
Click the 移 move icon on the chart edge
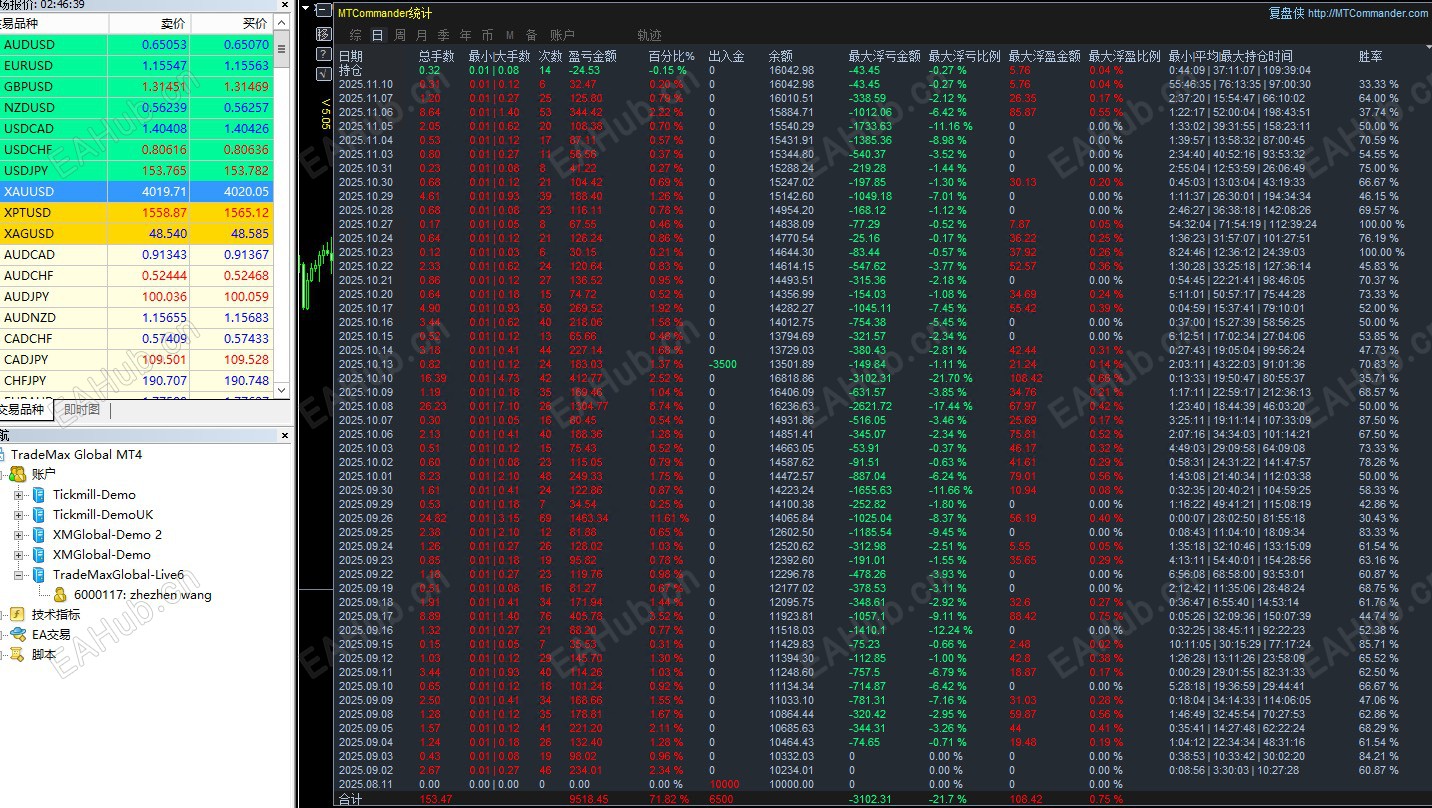tap(323, 33)
